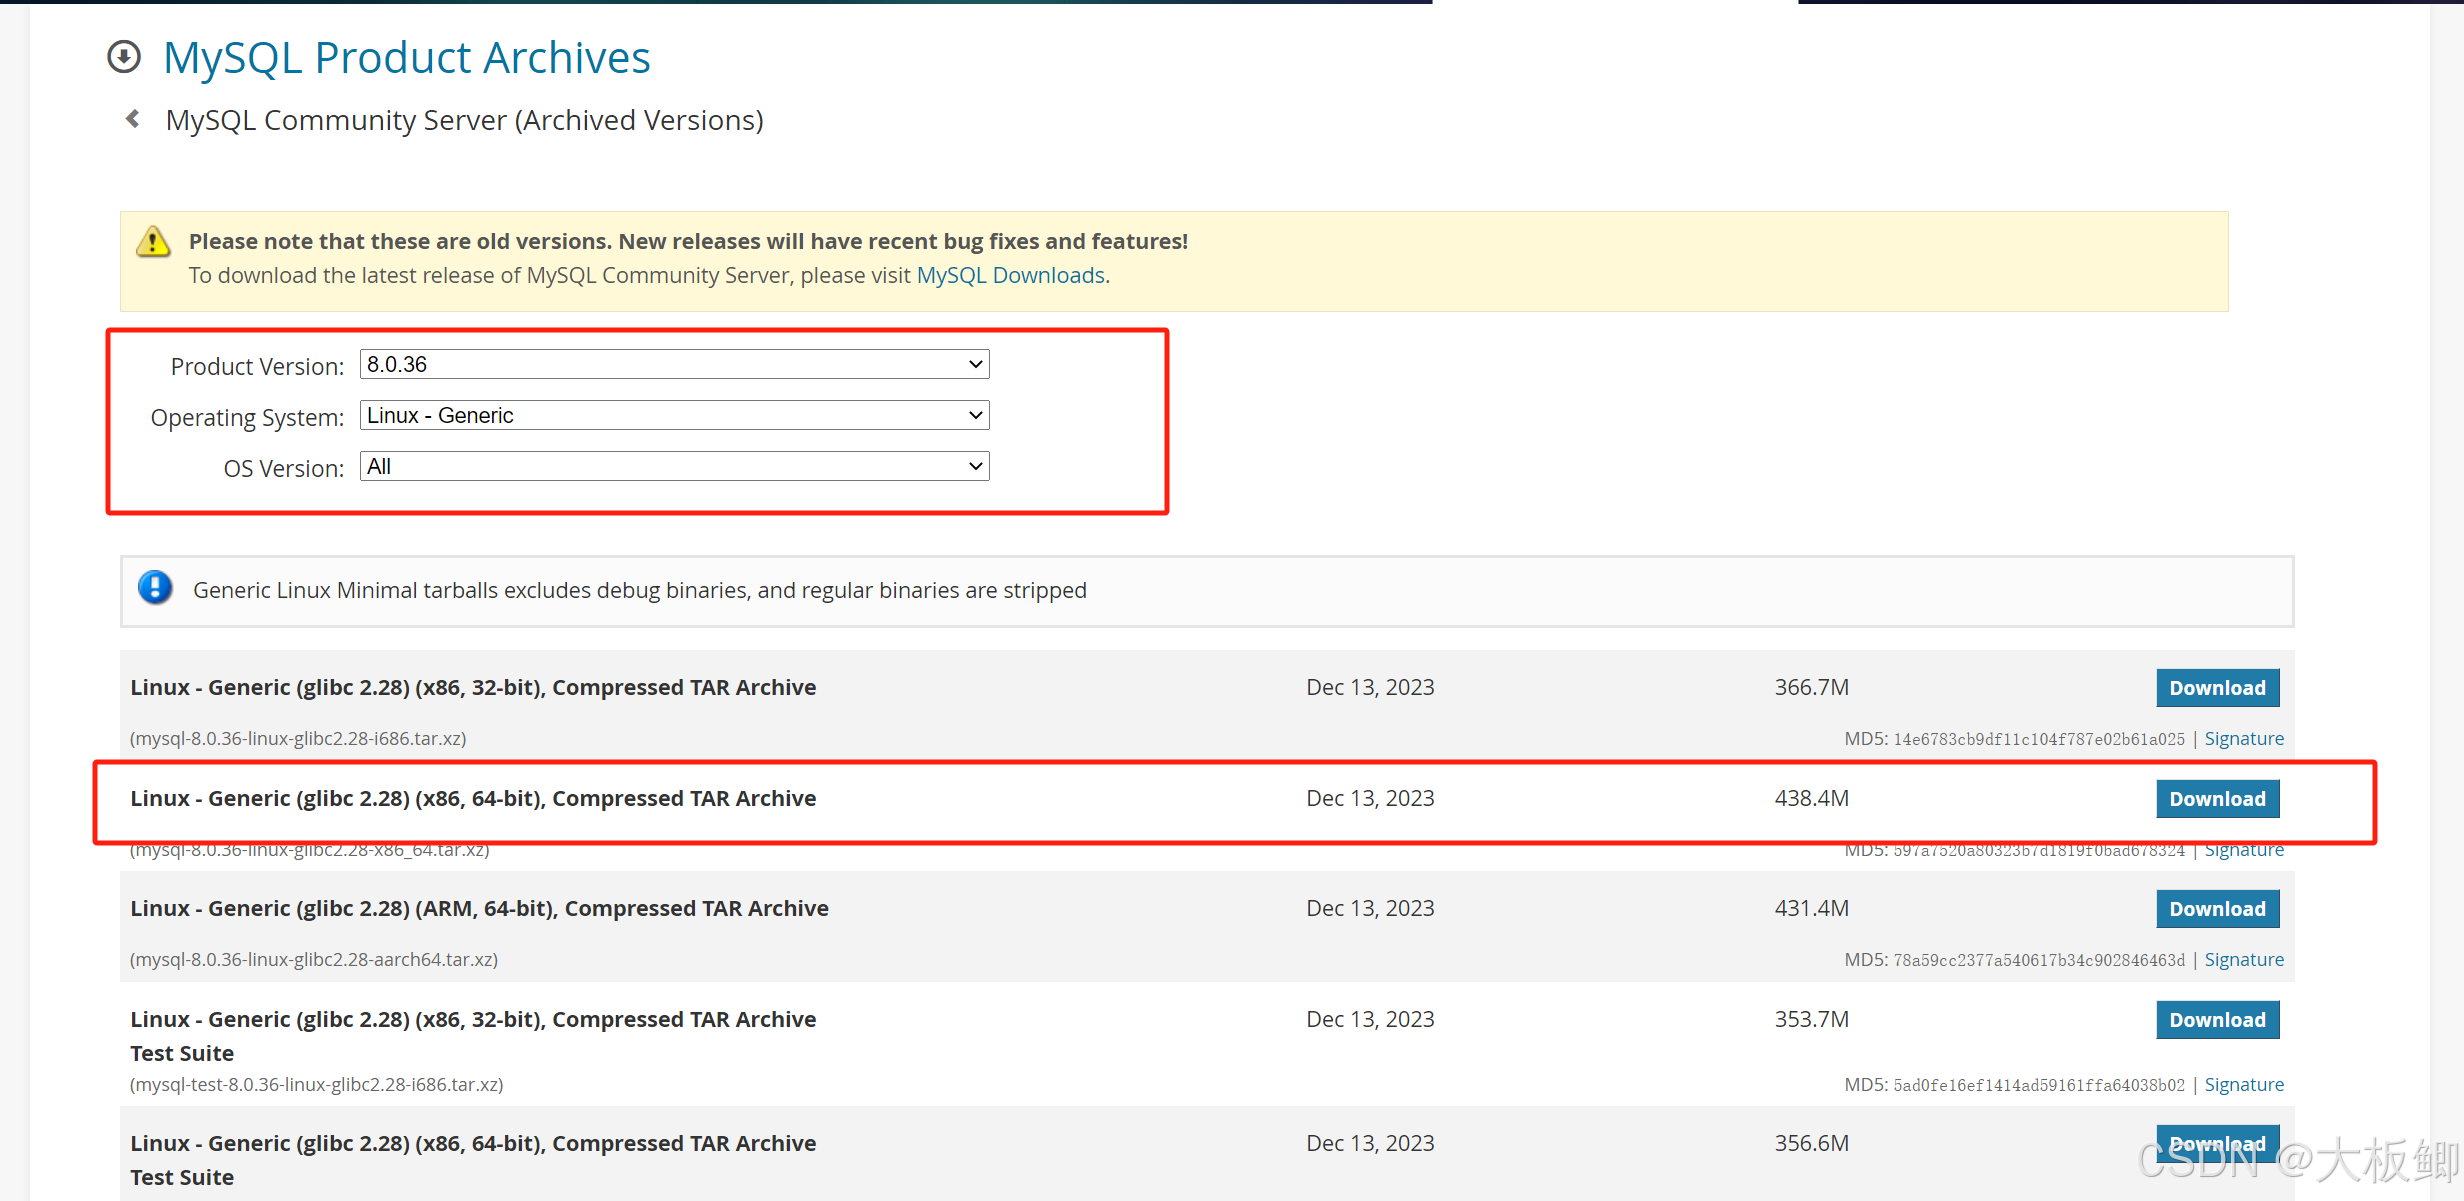Open Signature link for i686 tar.xz
Image resolution: width=2464 pixels, height=1201 pixels.
tap(2243, 739)
